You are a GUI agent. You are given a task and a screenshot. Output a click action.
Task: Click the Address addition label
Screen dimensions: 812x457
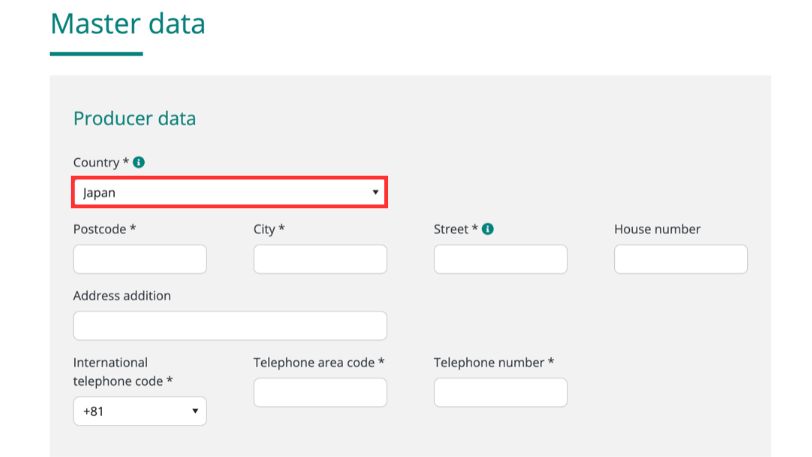coord(122,296)
